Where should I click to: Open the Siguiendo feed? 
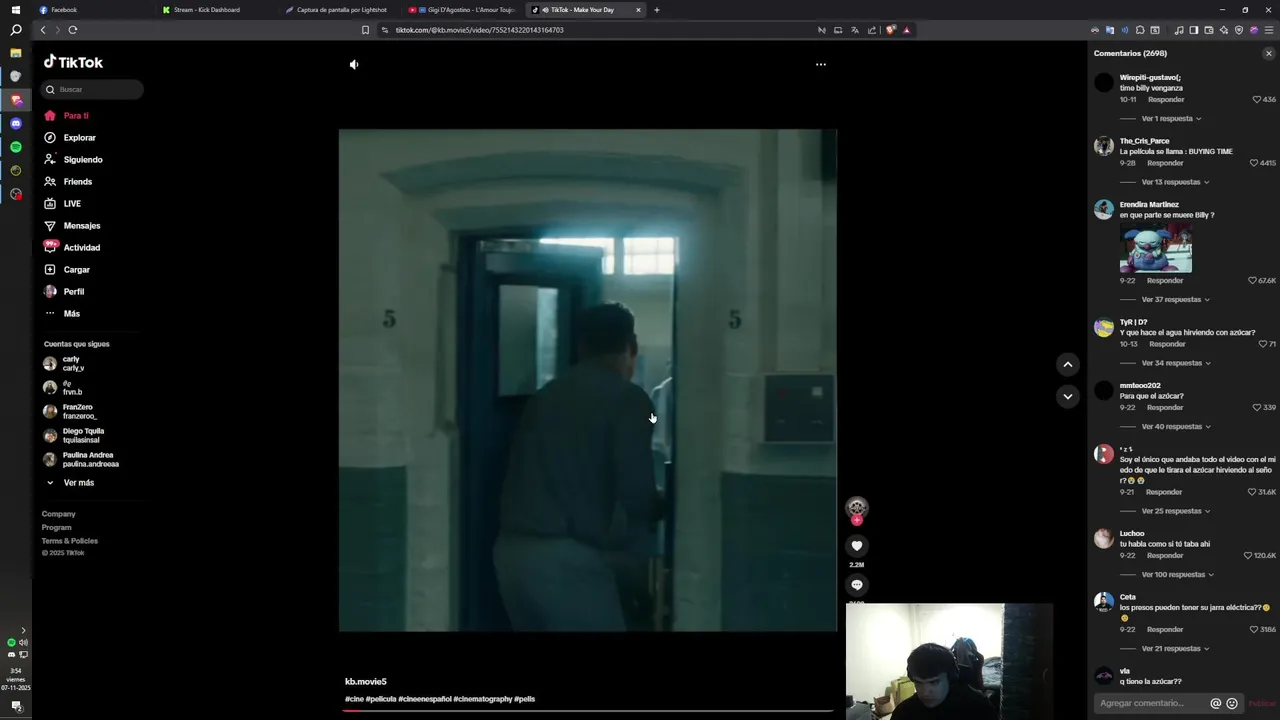(73, 160)
